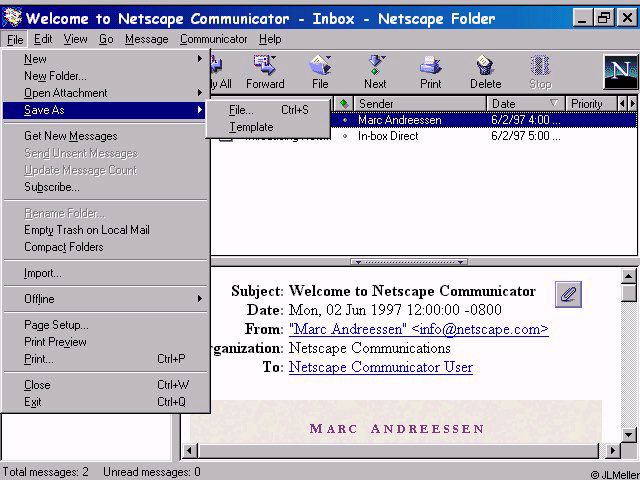The height and width of the screenshot is (480, 640).
Task: Click the Netscape N logo
Action: click(620, 73)
